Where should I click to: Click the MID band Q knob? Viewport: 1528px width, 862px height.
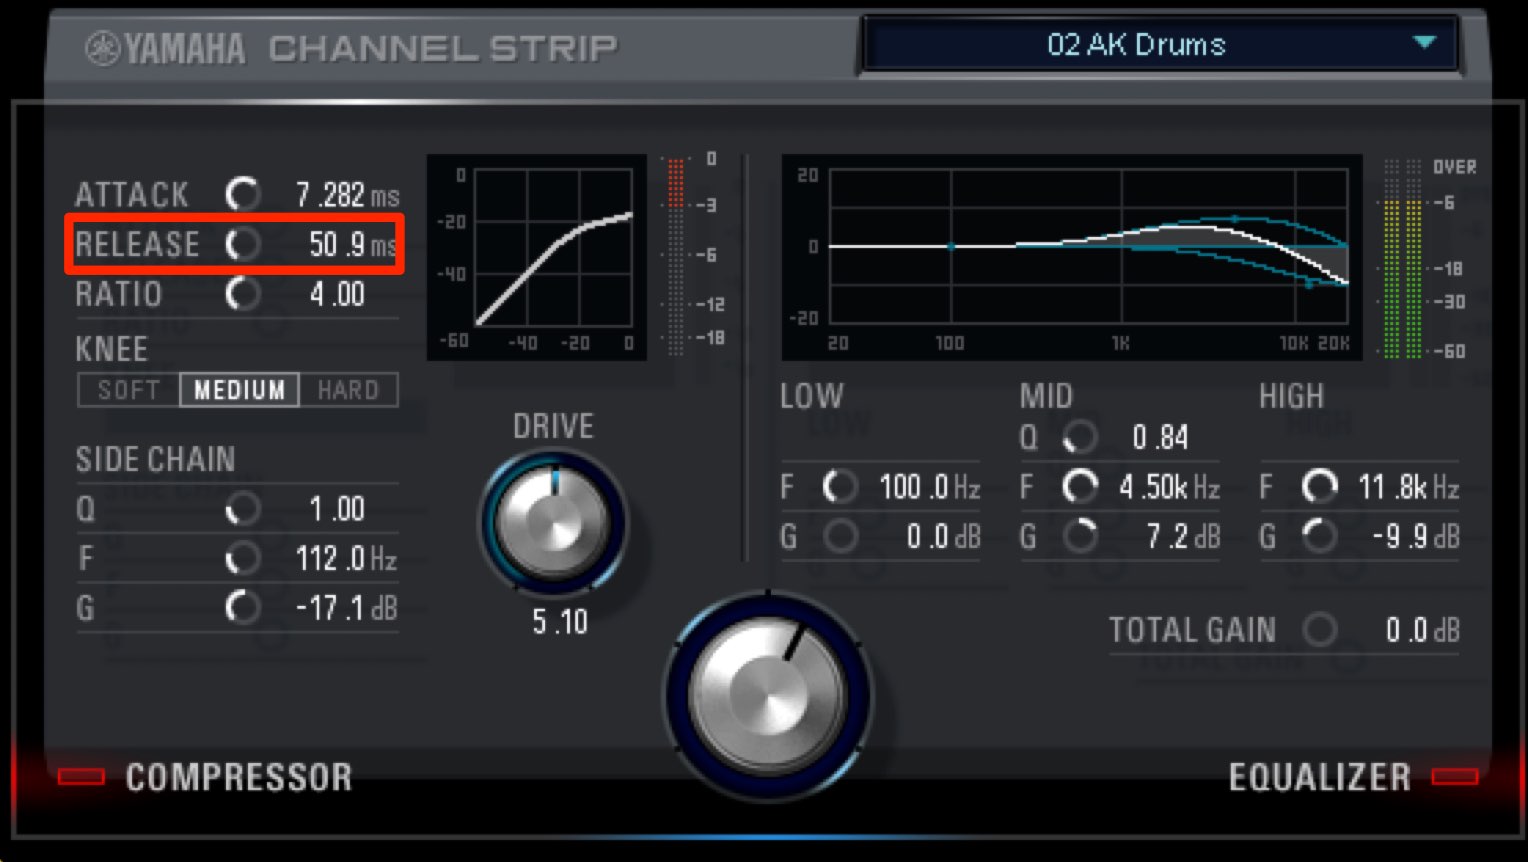coord(1080,437)
